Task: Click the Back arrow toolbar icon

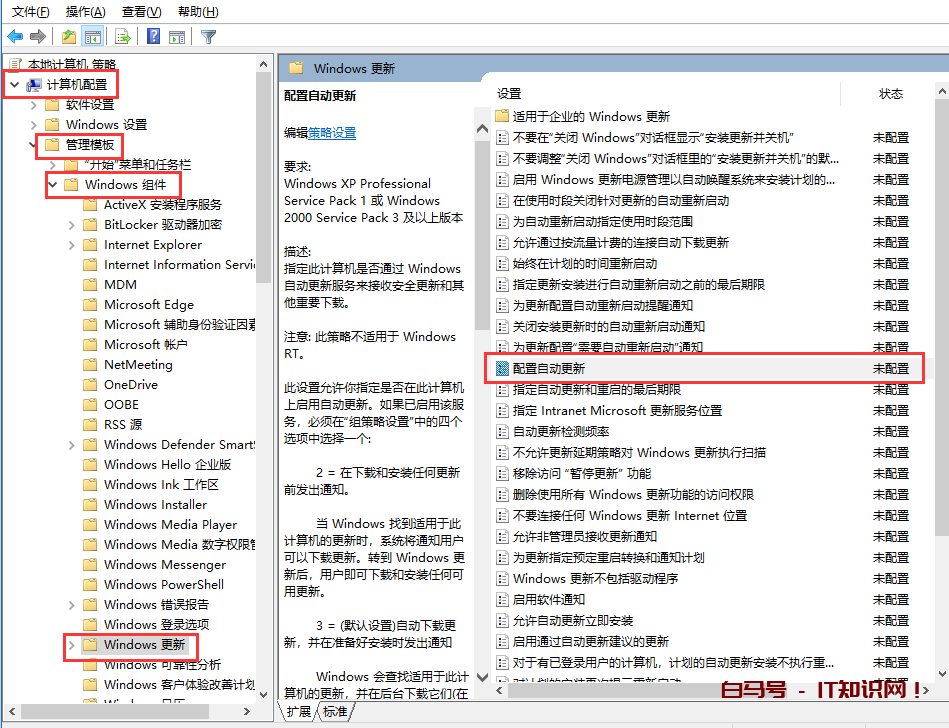Action: click(15, 37)
